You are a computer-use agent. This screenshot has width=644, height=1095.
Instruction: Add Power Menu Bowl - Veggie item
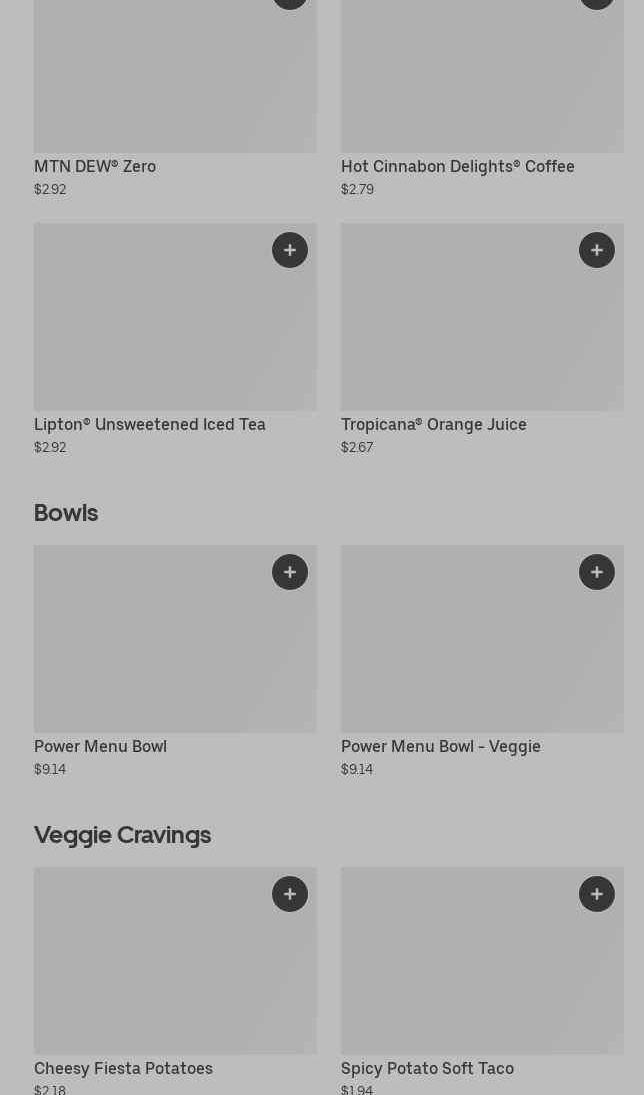[x=597, y=572]
